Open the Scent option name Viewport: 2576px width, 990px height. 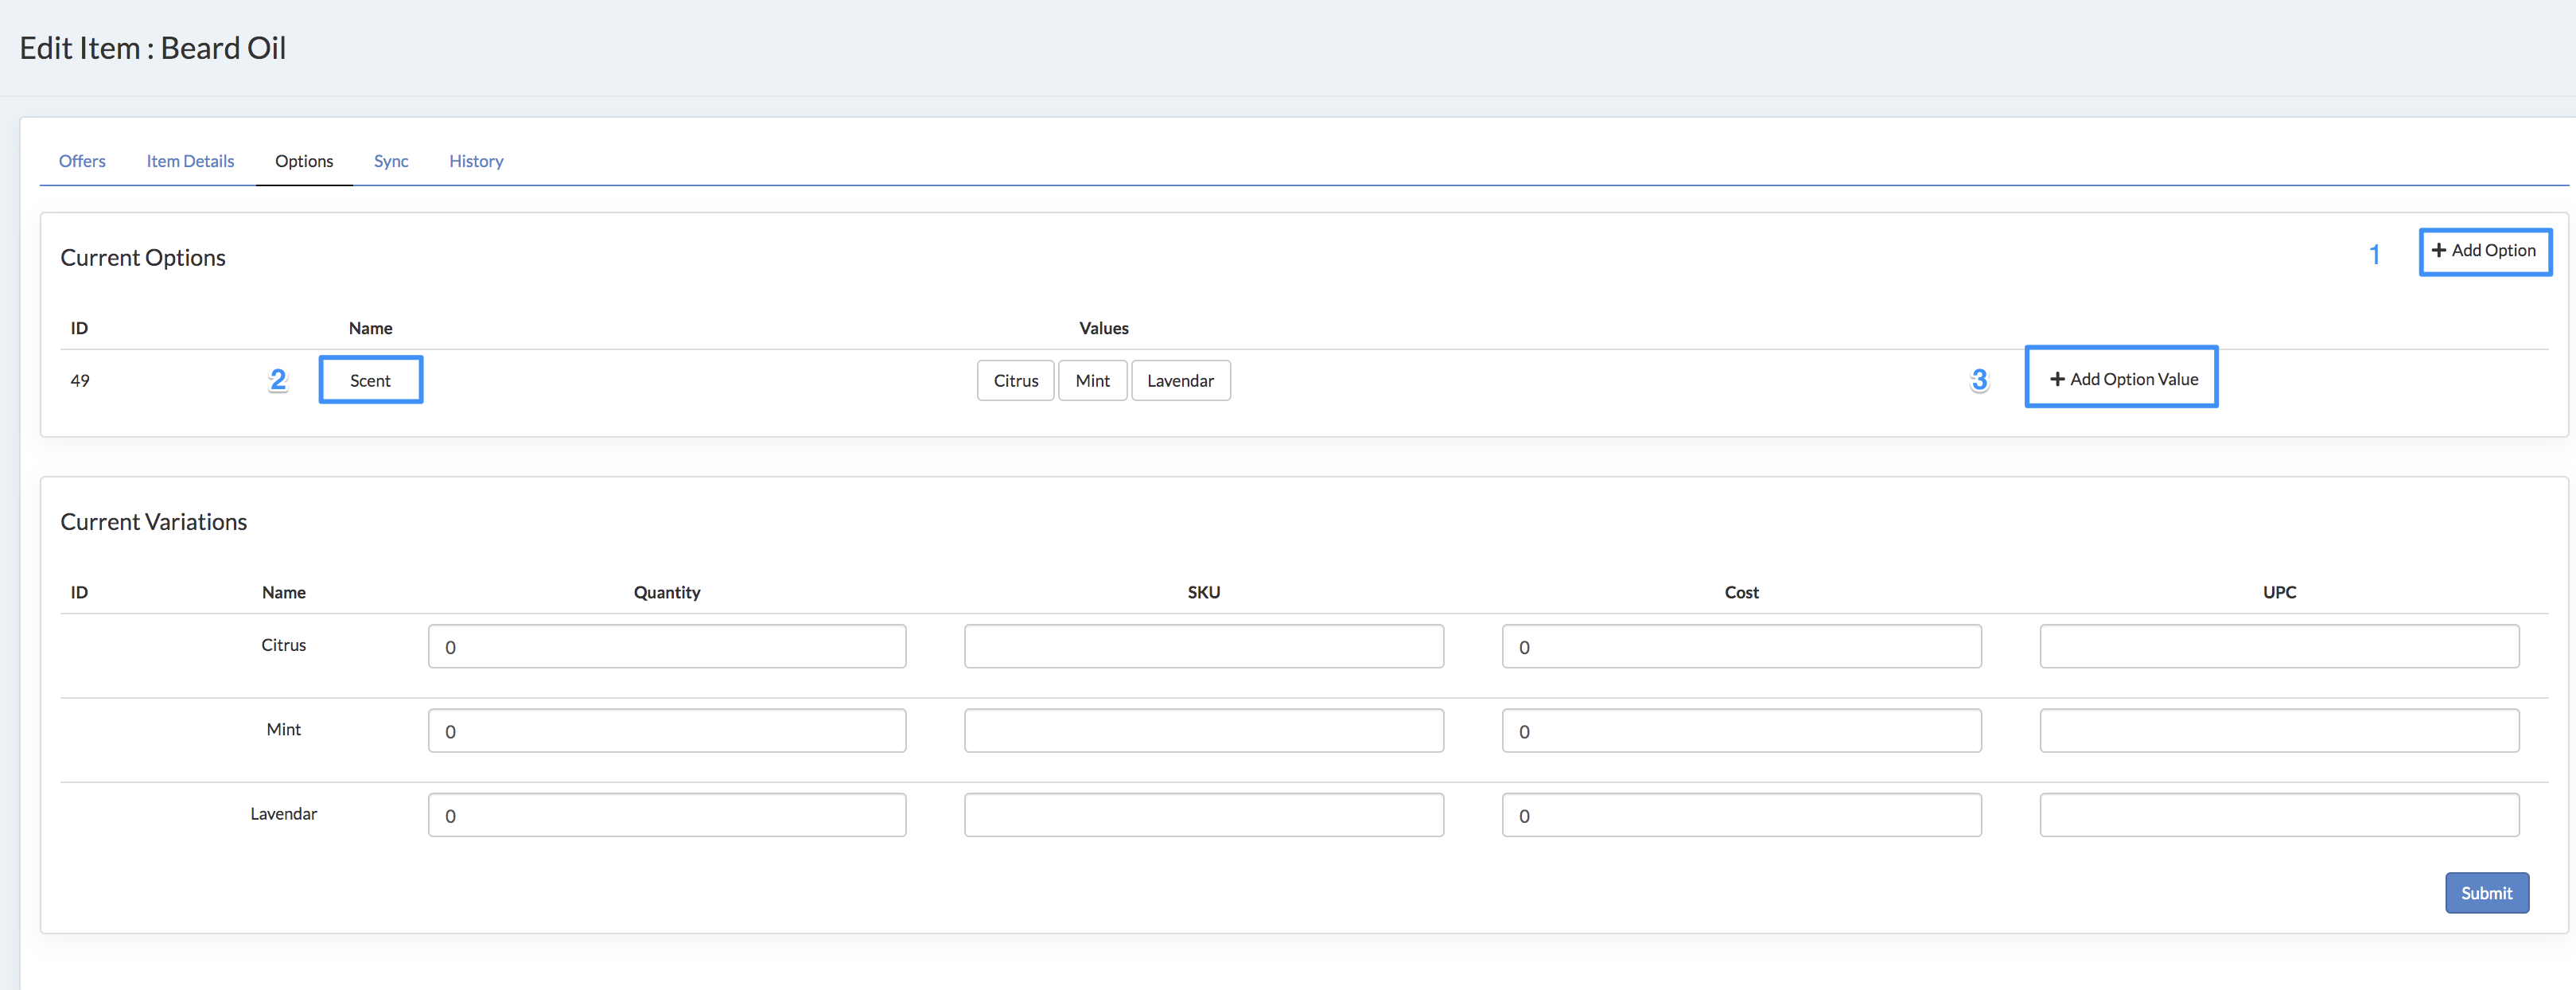click(370, 380)
